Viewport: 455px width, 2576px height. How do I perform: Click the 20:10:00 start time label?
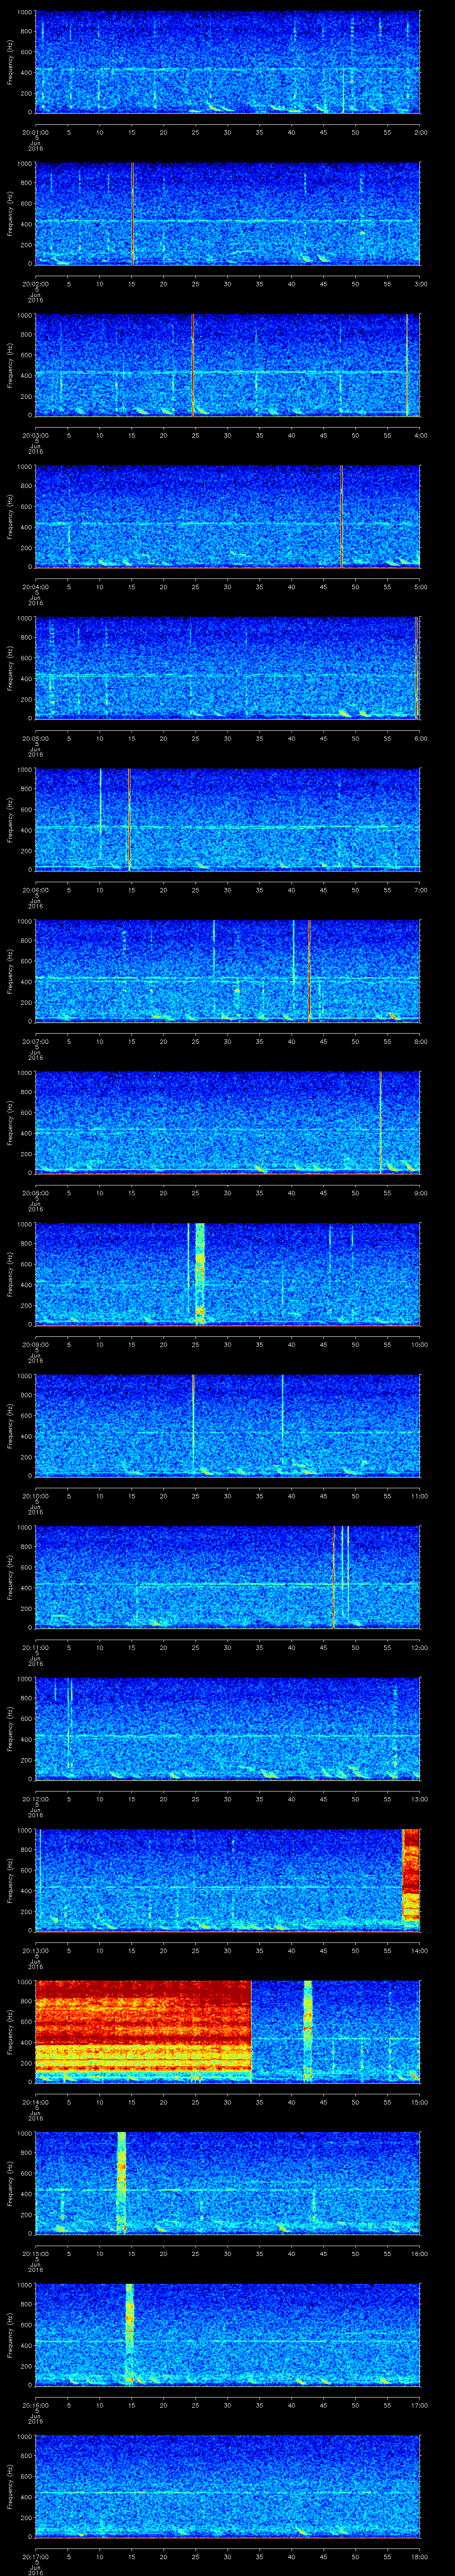click(35, 1496)
